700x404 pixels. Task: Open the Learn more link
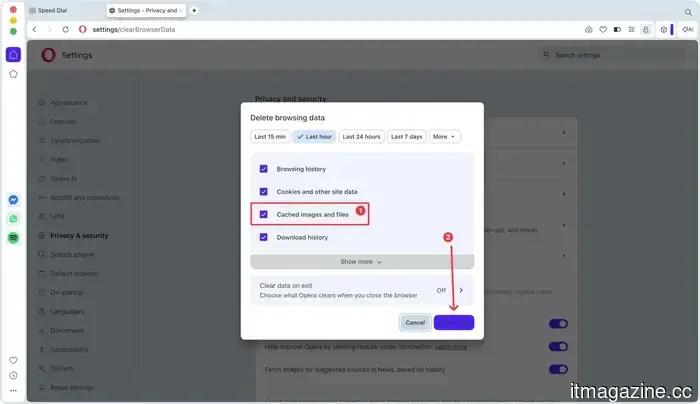pos(450,347)
